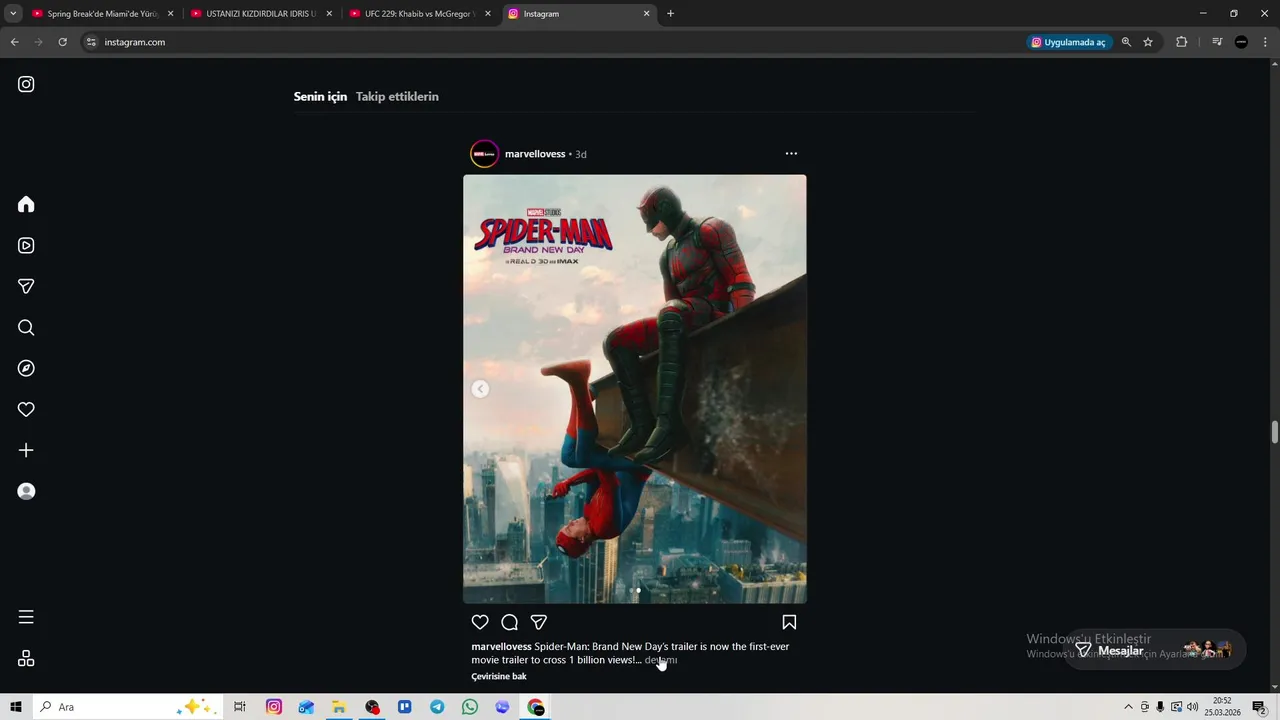Open Chrome three-dot menu

pos(1266,42)
